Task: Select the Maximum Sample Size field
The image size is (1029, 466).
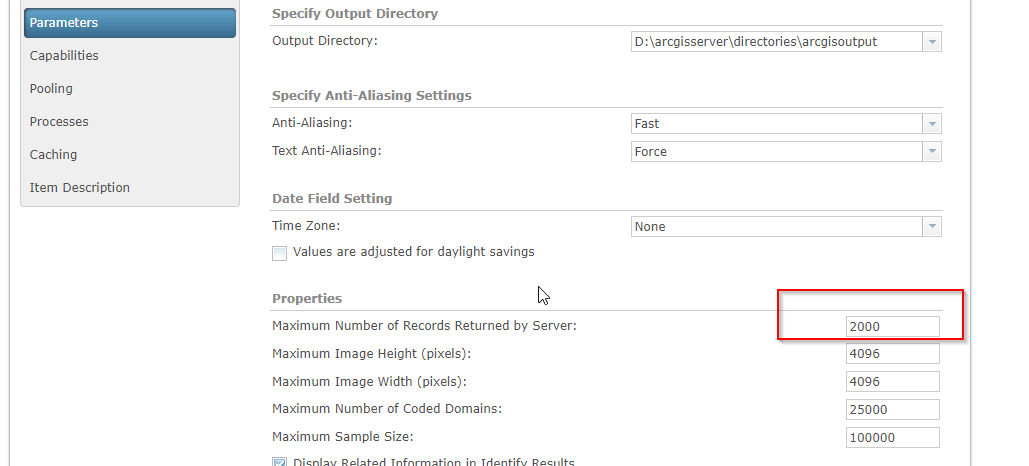Action: click(893, 438)
